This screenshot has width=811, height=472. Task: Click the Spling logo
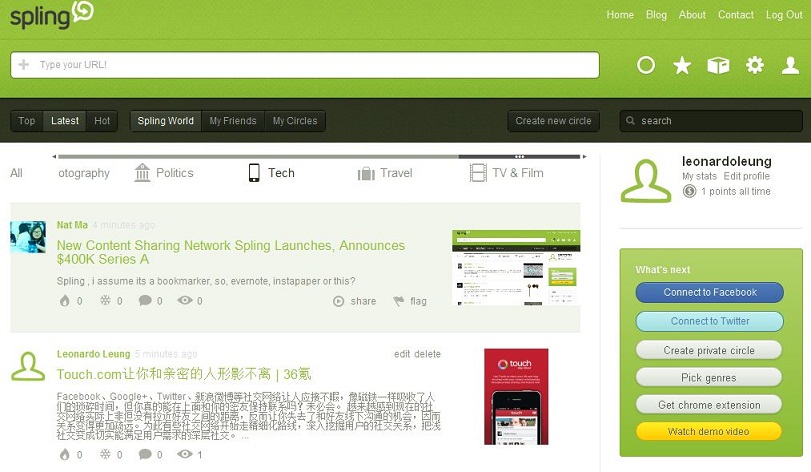click(52, 16)
